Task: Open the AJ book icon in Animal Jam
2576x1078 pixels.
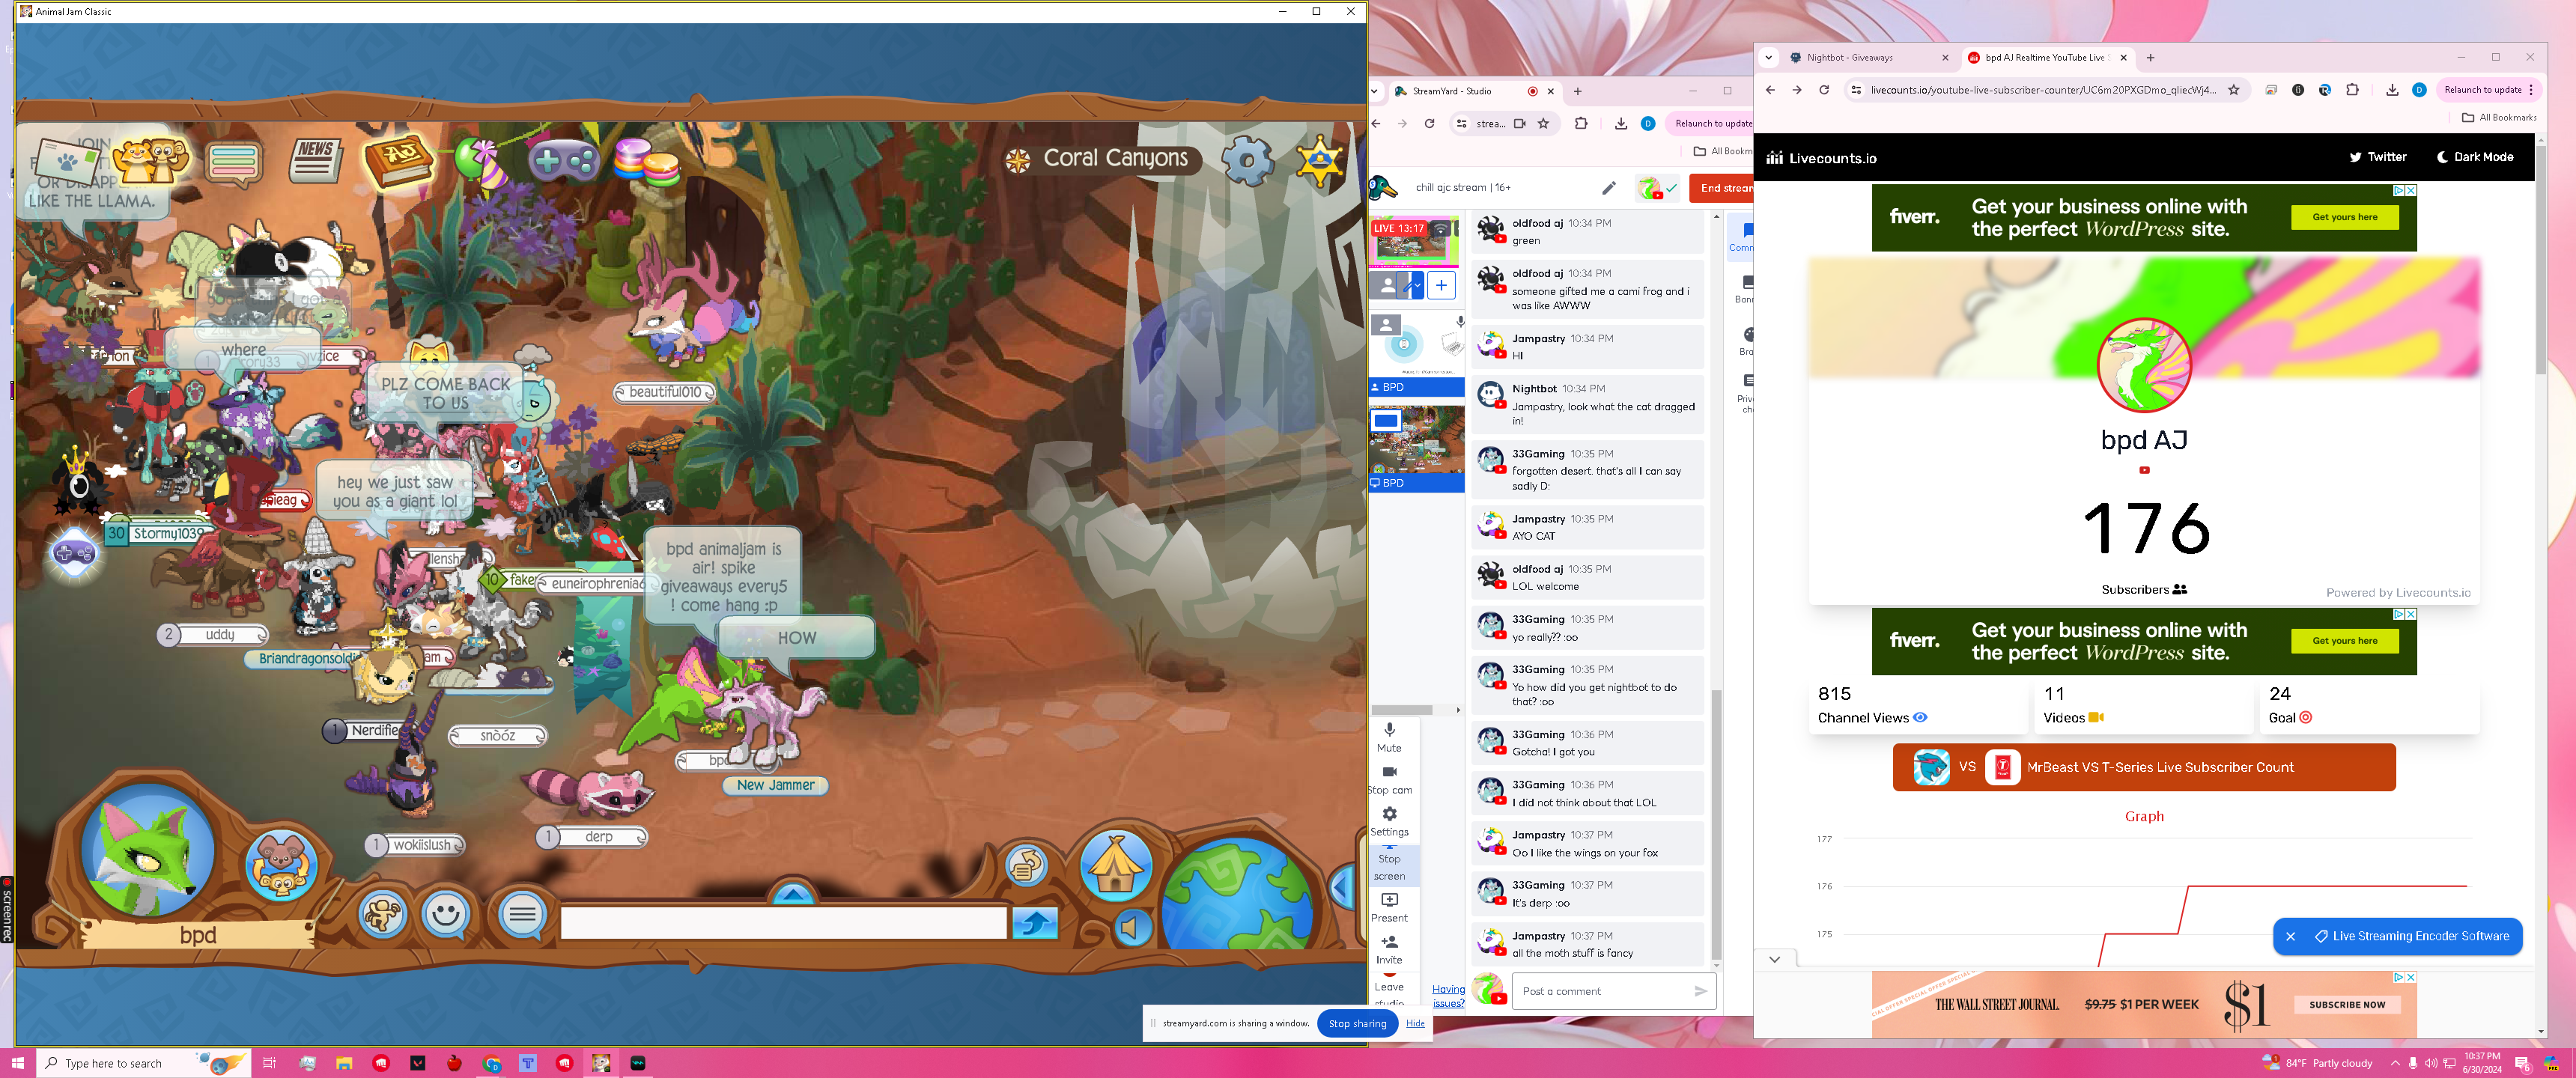Action: tap(399, 160)
